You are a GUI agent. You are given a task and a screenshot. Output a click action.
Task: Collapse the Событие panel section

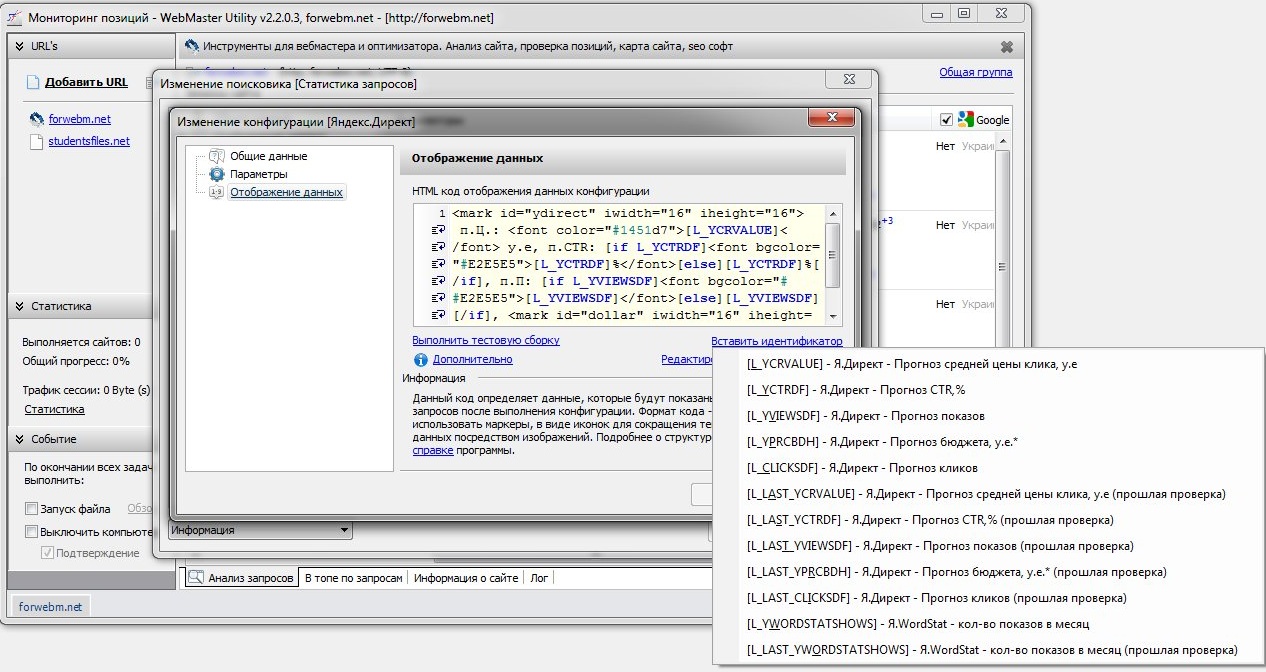[x=18, y=439]
